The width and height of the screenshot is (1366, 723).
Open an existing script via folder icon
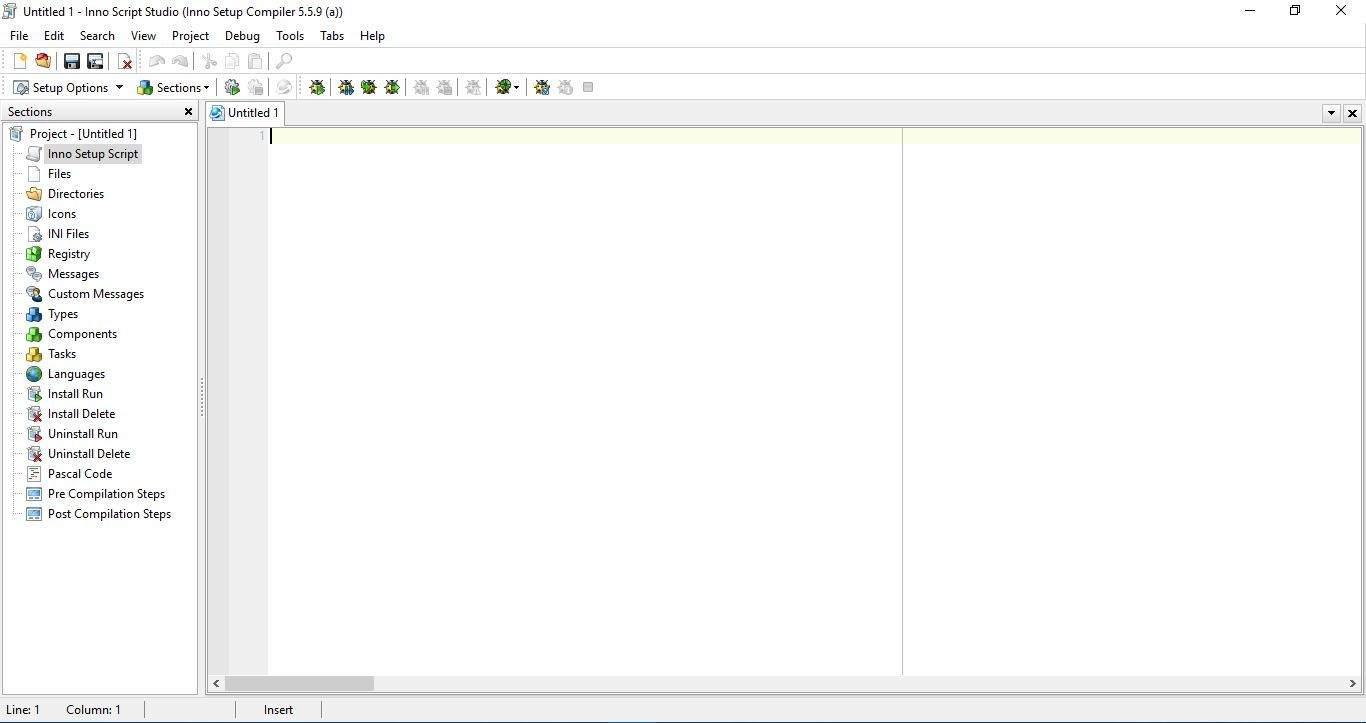point(43,61)
